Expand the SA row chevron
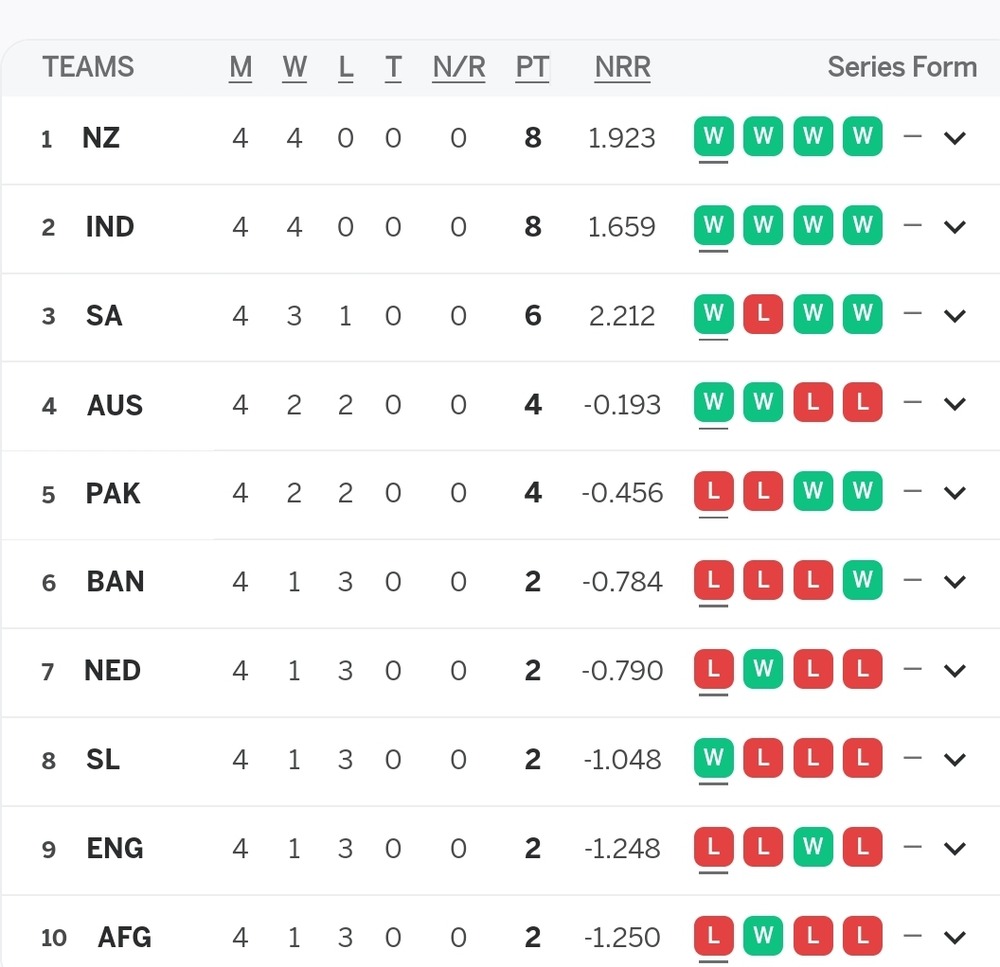 (x=955, y=316)
